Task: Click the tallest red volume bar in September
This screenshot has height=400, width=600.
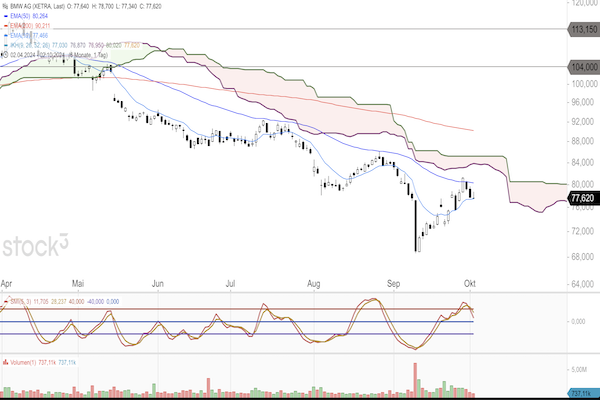Action: tap(415, 380)
